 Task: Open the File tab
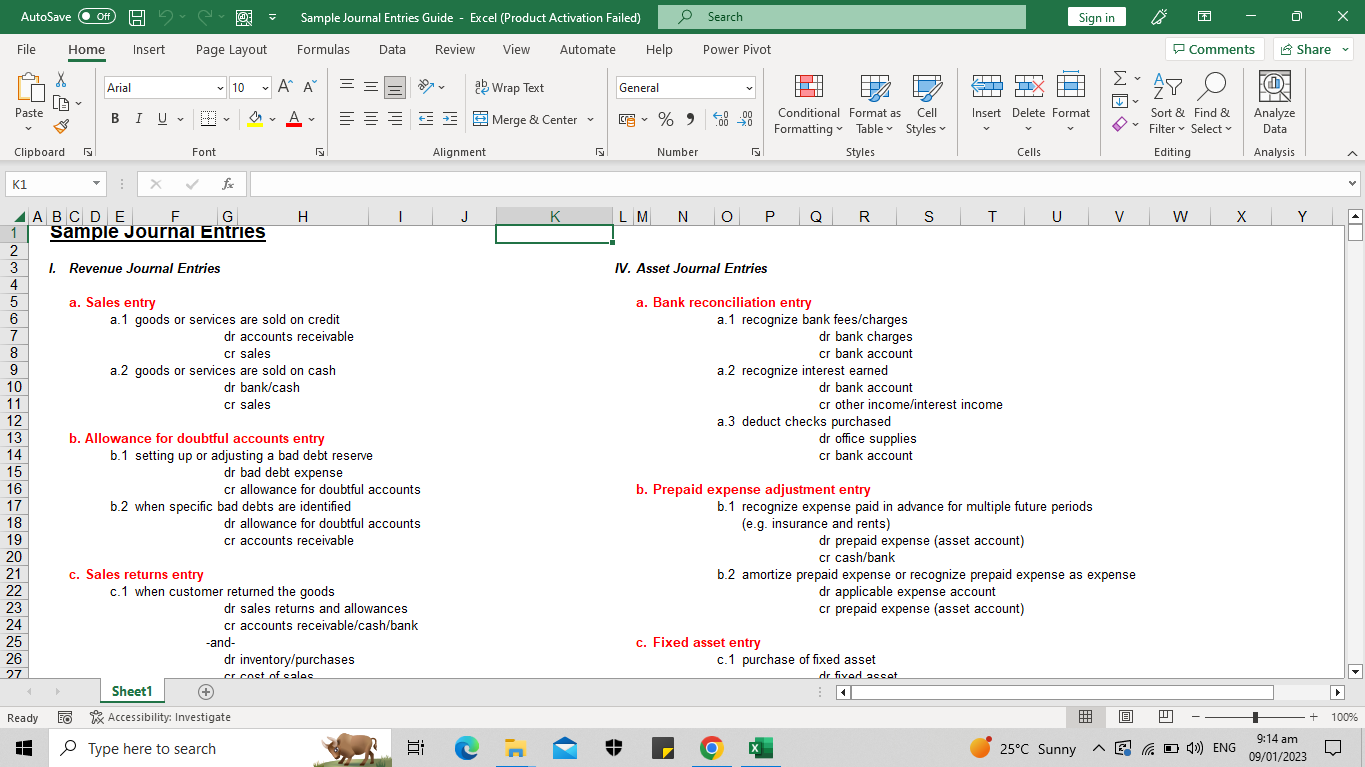coord(26,49)
